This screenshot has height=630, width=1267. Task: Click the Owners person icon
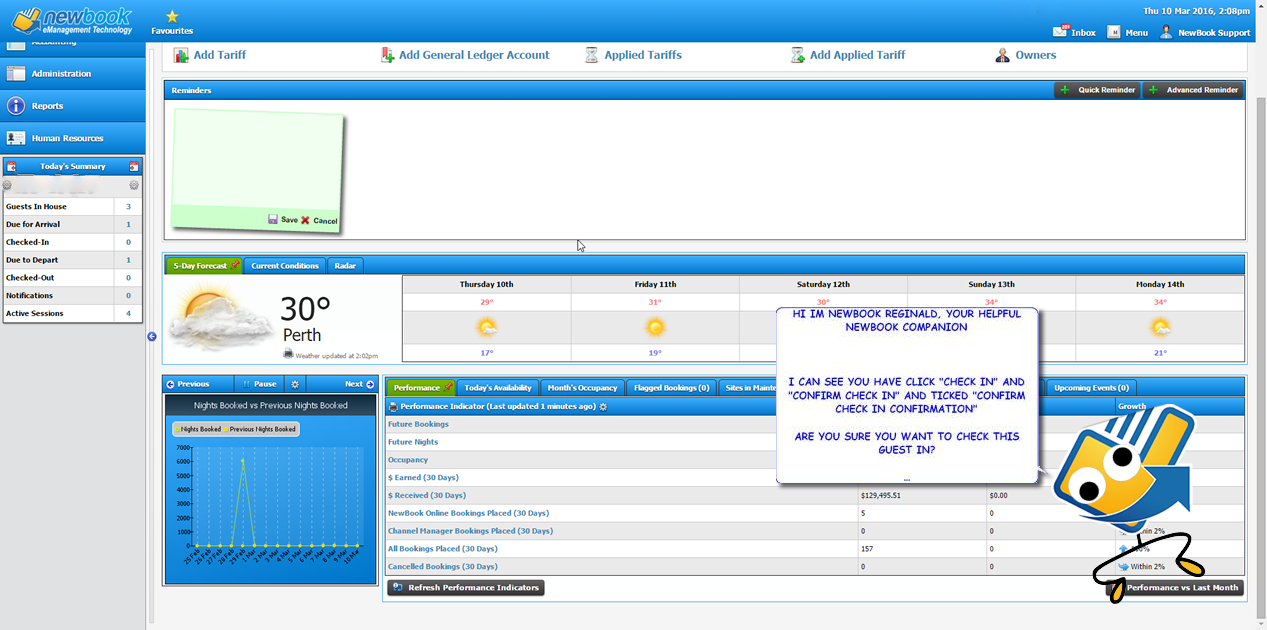pos(1002,55)
